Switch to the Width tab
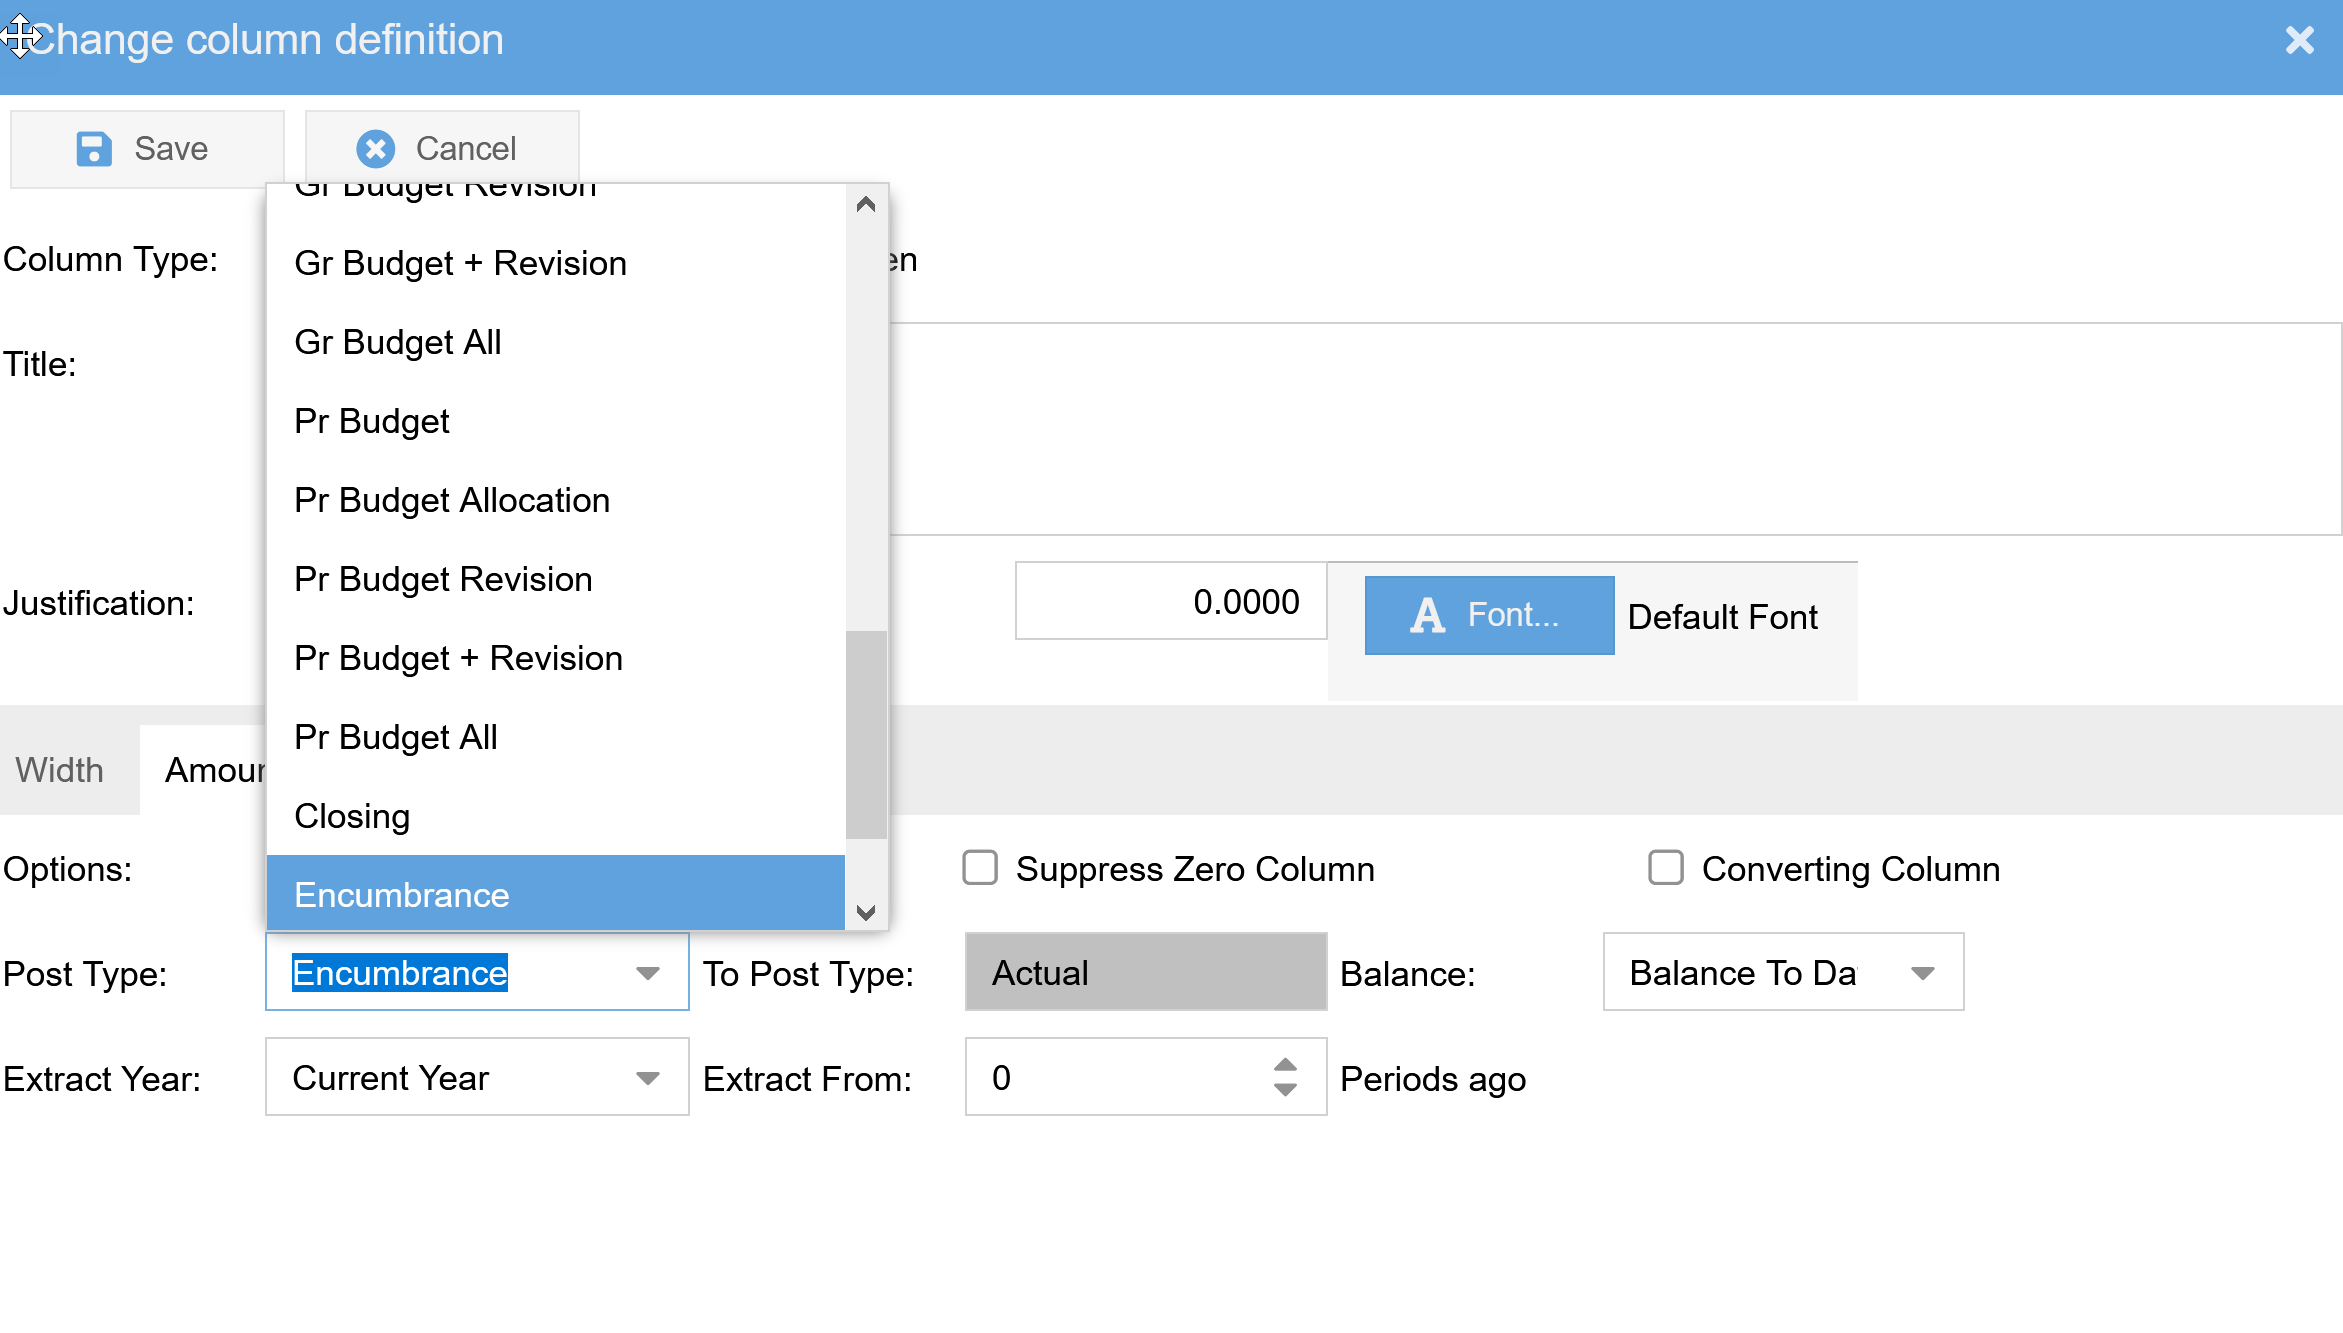The image size is (2343, 1333). (x=60, y=770)
